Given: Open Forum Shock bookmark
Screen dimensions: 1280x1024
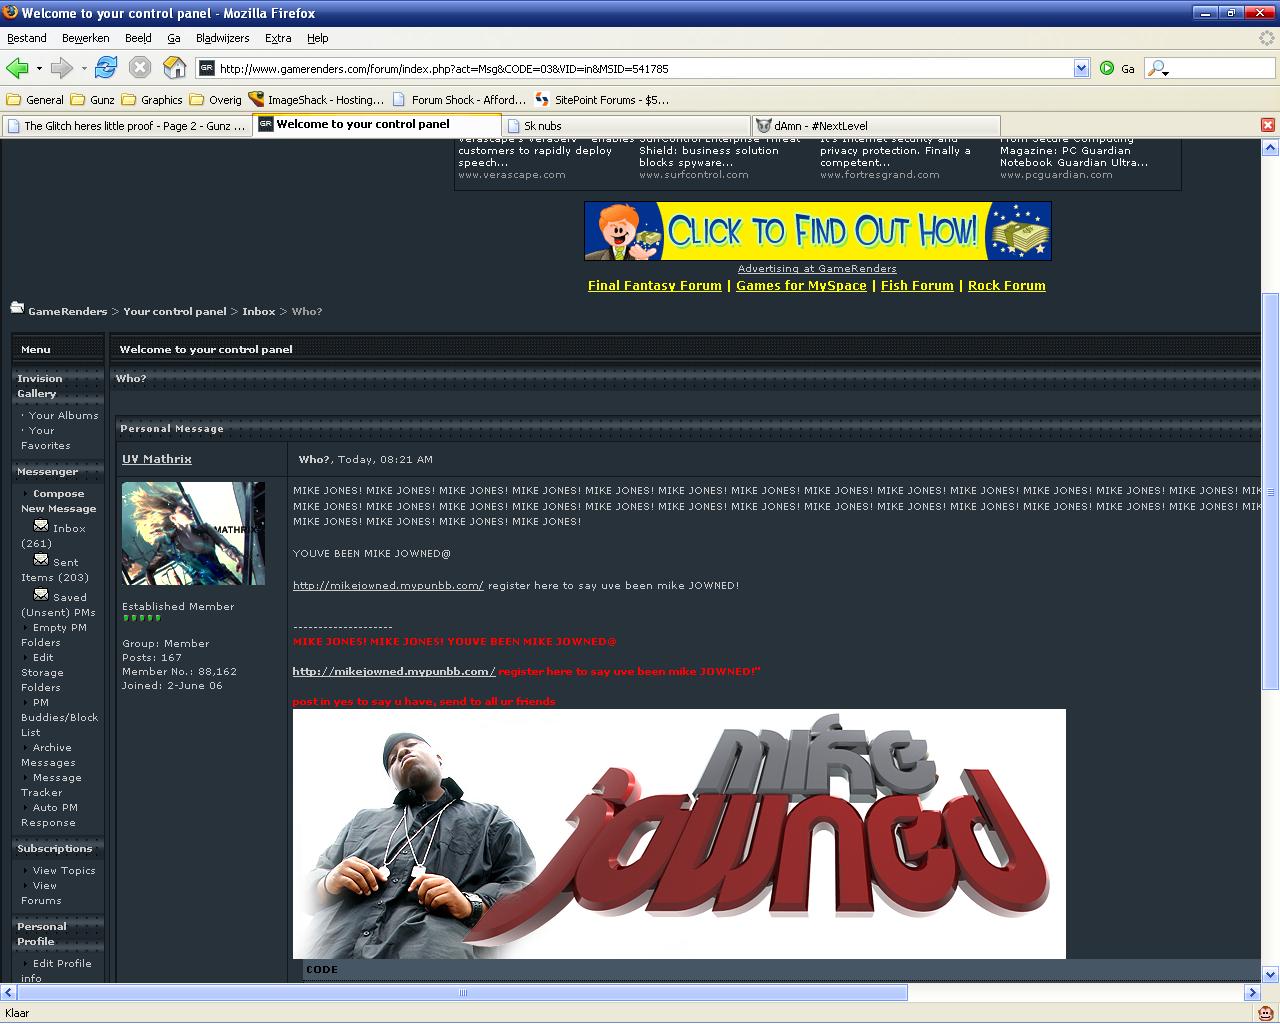Looking at the screenshot, I should (459, 100).
